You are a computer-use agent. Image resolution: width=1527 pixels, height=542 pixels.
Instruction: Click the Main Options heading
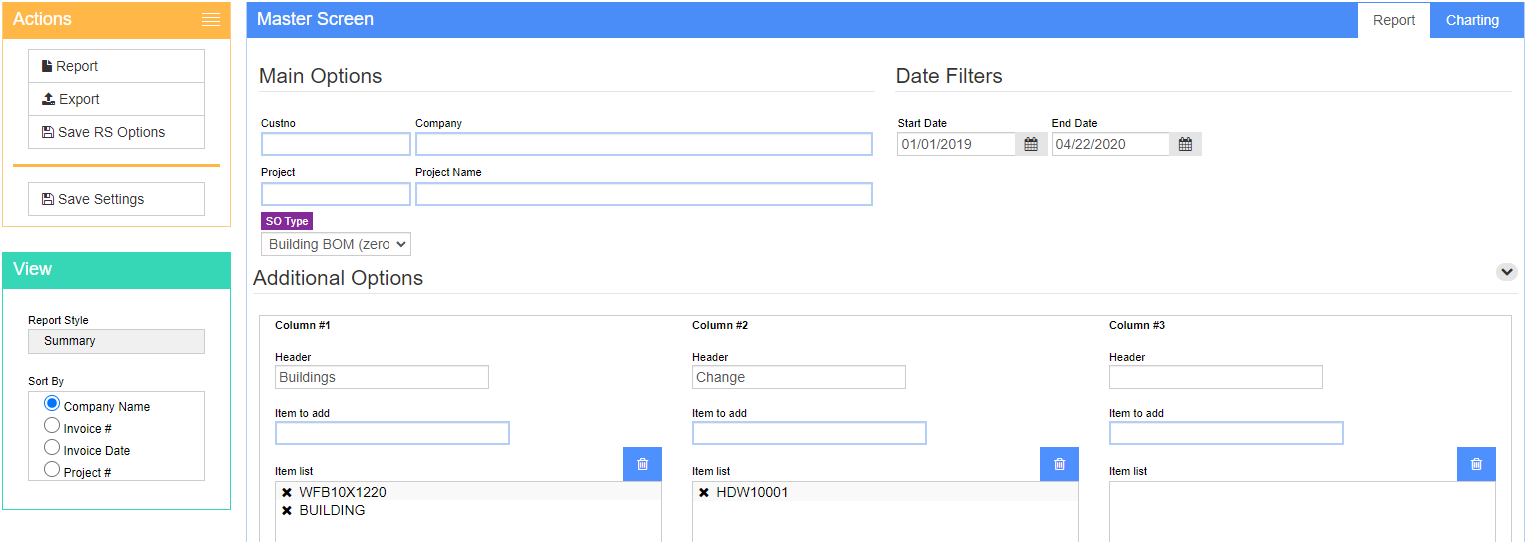click(320, 76)
